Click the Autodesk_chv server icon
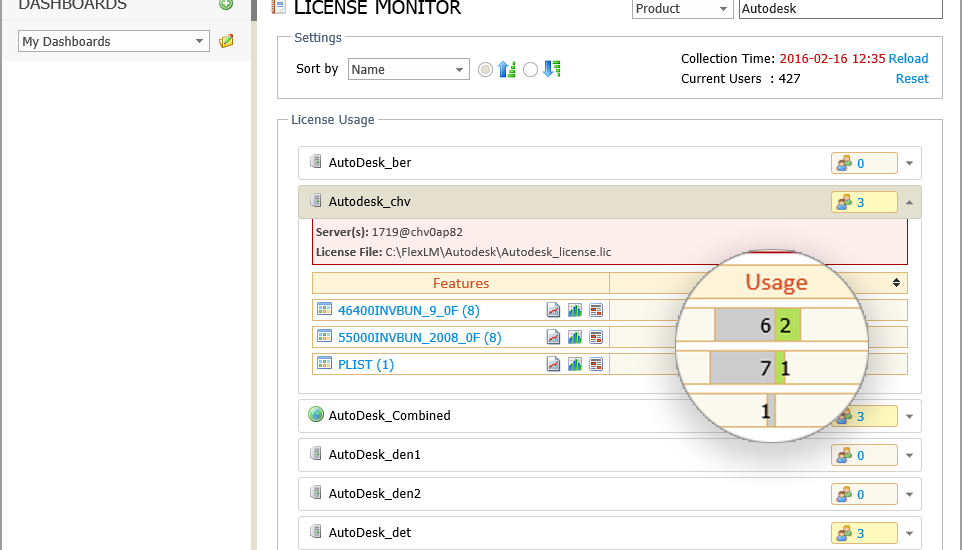Viewport: 962px width, 550px height. coord(315,201)
